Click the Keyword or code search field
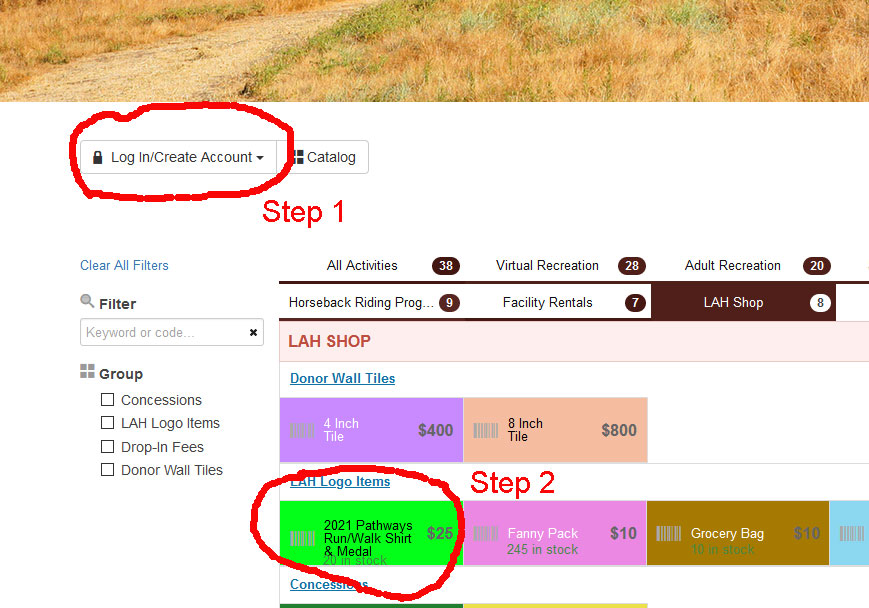Image resolution: width=869 pixels, height=608 pixels. [x=162, y=332]
